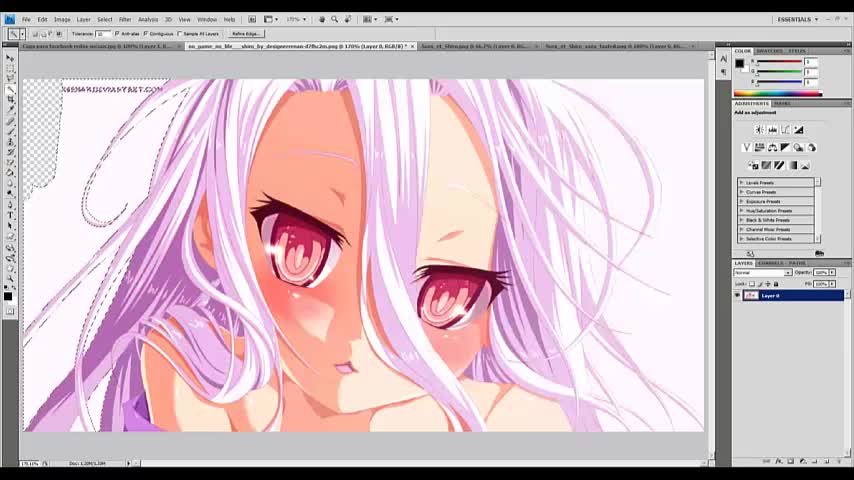Adjust the blue B color slider
The height and width of the screenshot is (480, 854).
pos(779,82)
